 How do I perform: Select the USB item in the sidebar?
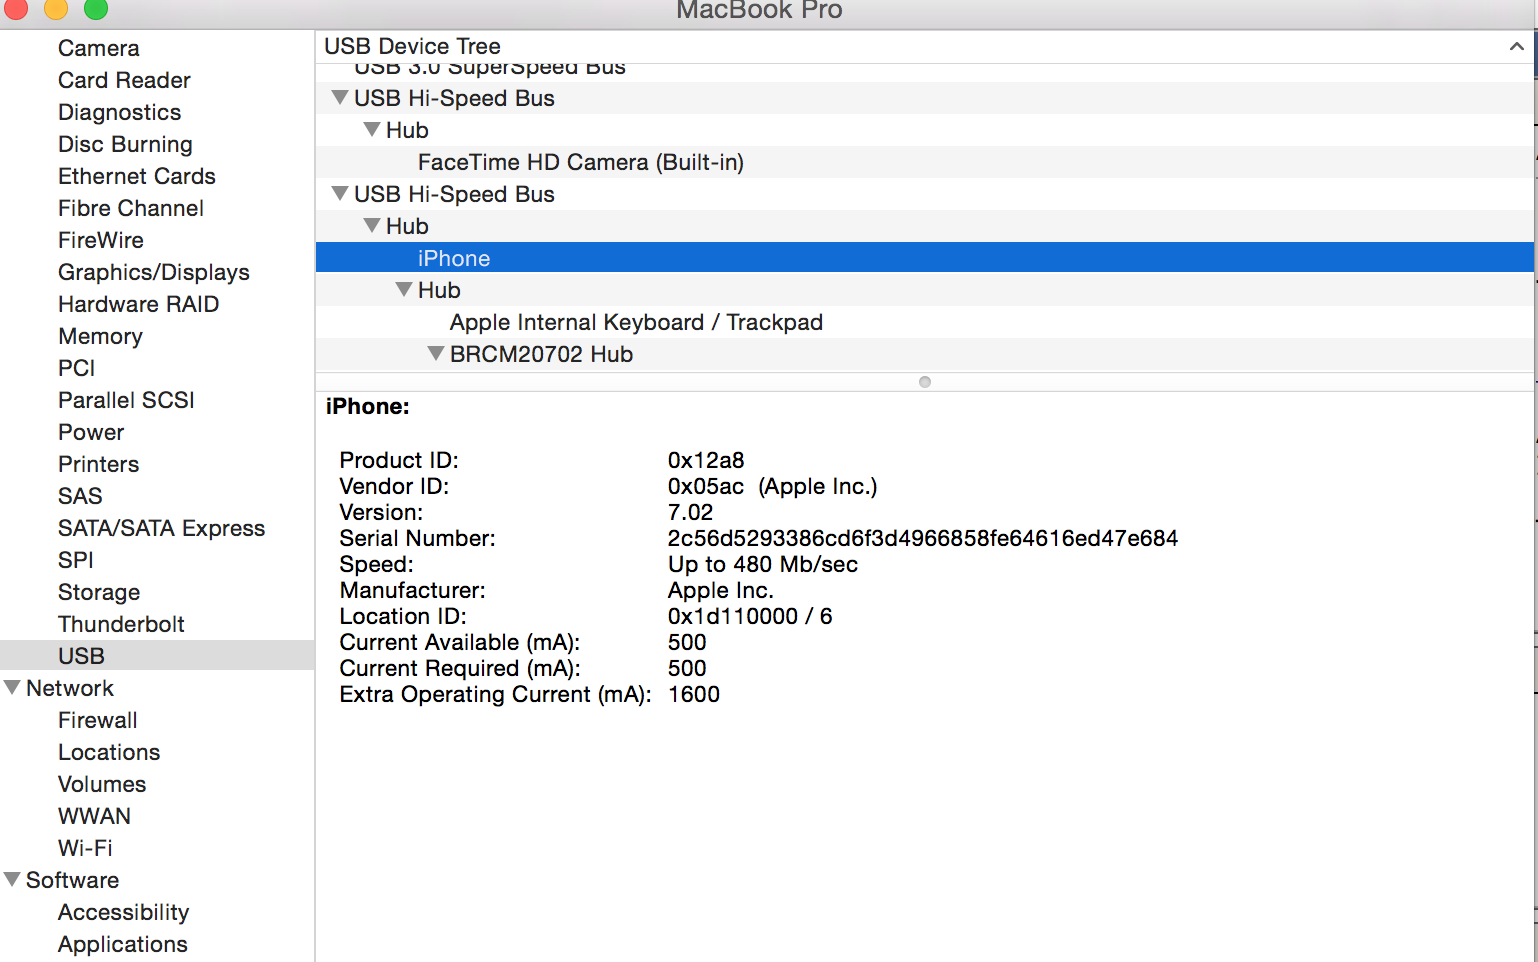point(157,656)
